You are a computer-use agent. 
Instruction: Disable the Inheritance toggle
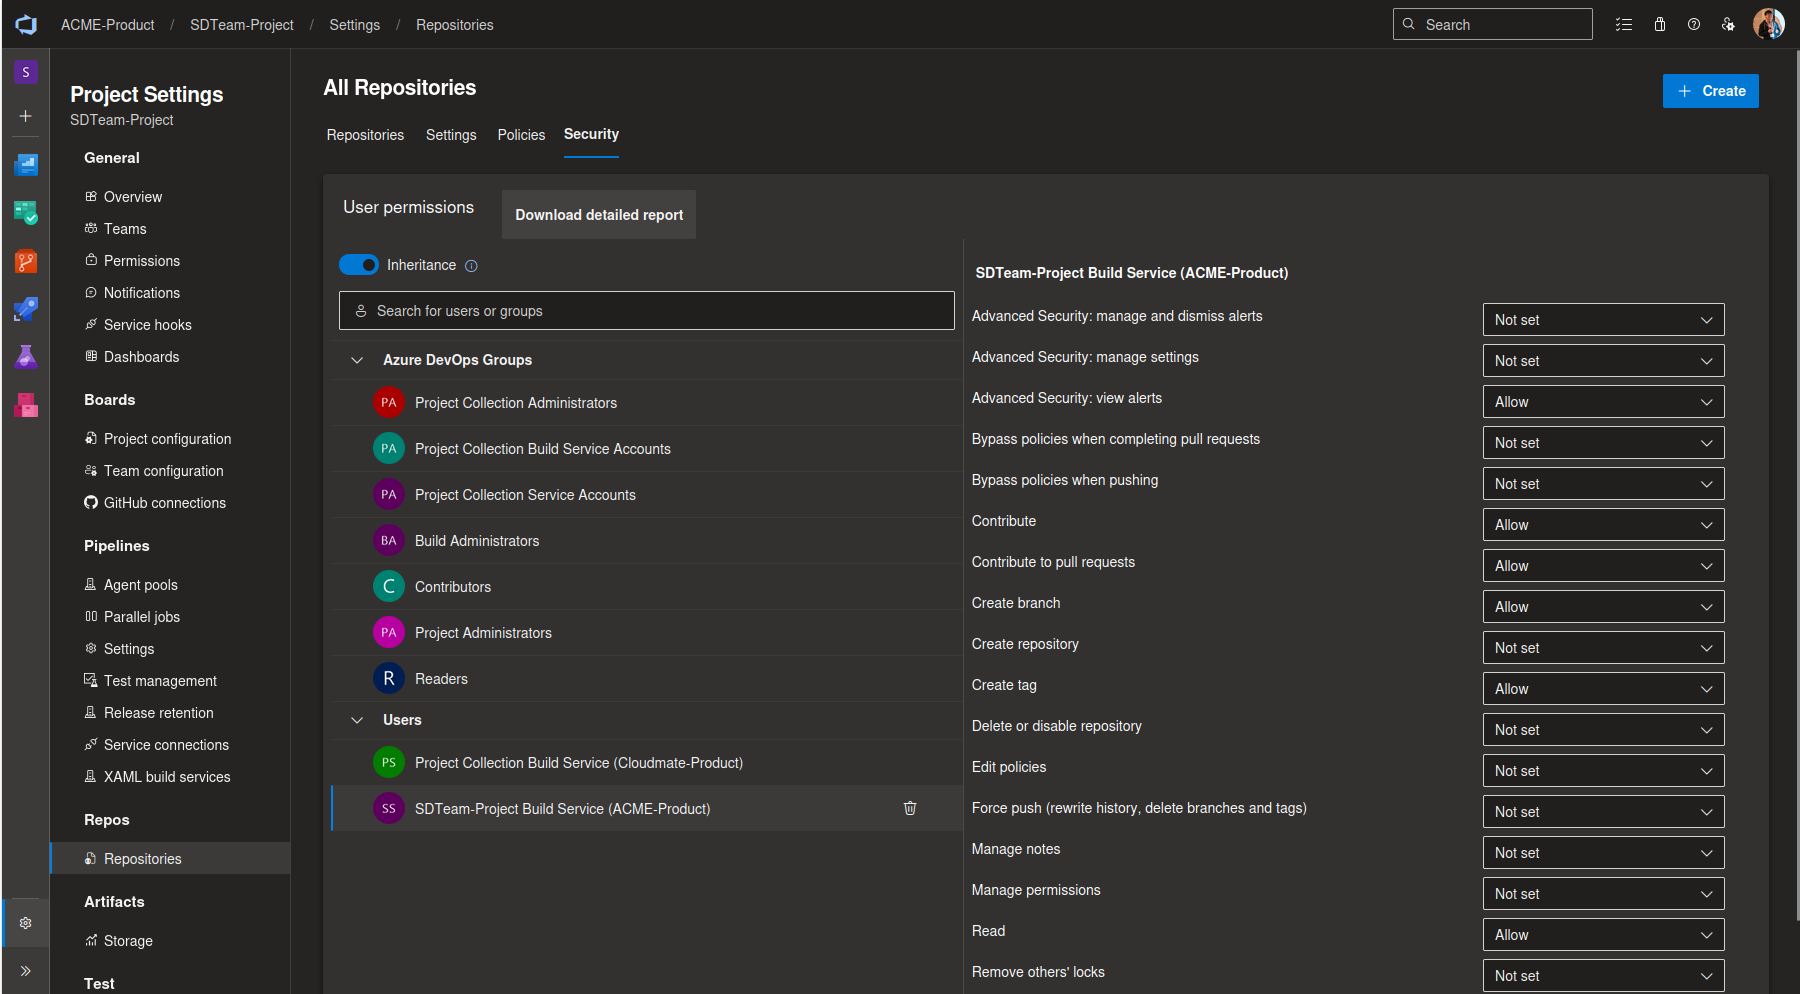pos(359,265)
